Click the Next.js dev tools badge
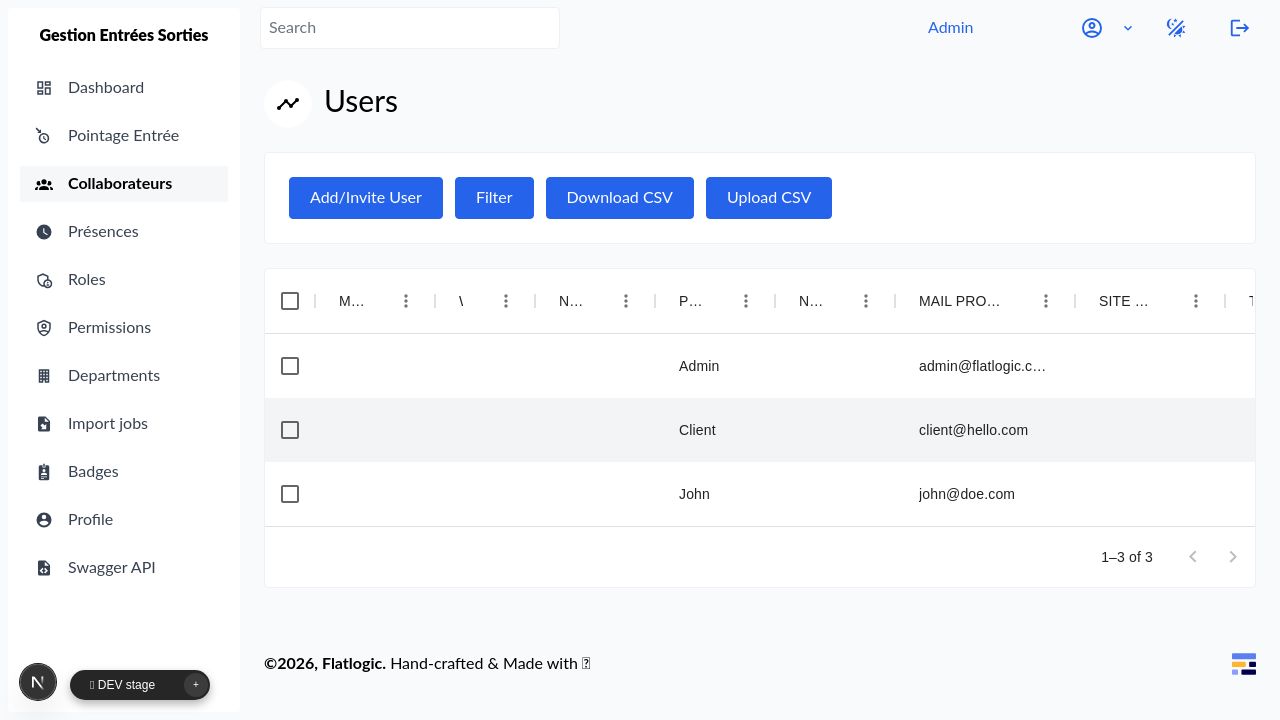 click(x=38, y=682)
